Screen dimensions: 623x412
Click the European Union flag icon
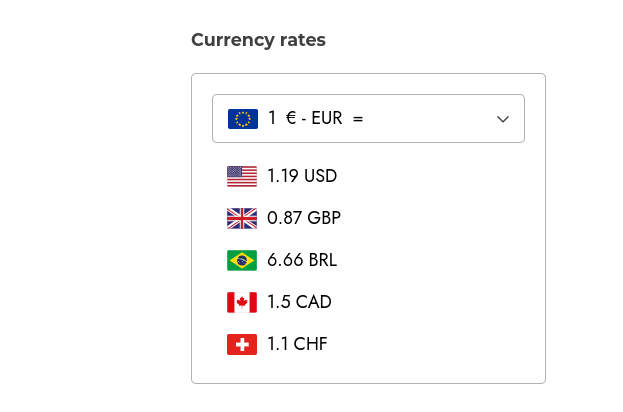pyautogui.click(x=243, y=119)
